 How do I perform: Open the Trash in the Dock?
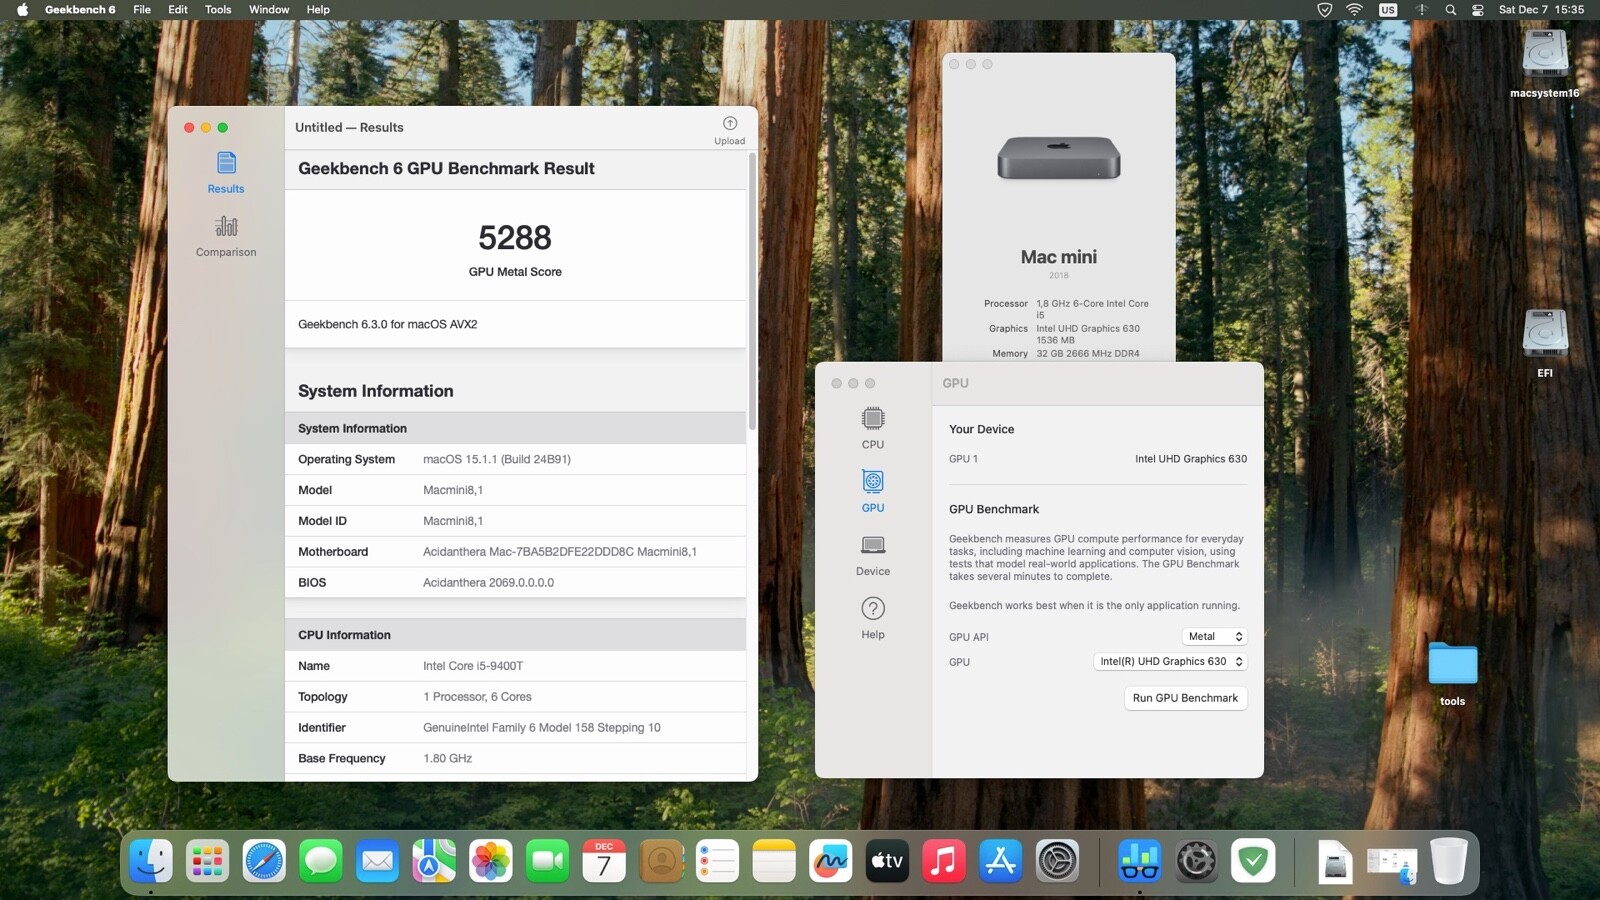[1449, 861]
